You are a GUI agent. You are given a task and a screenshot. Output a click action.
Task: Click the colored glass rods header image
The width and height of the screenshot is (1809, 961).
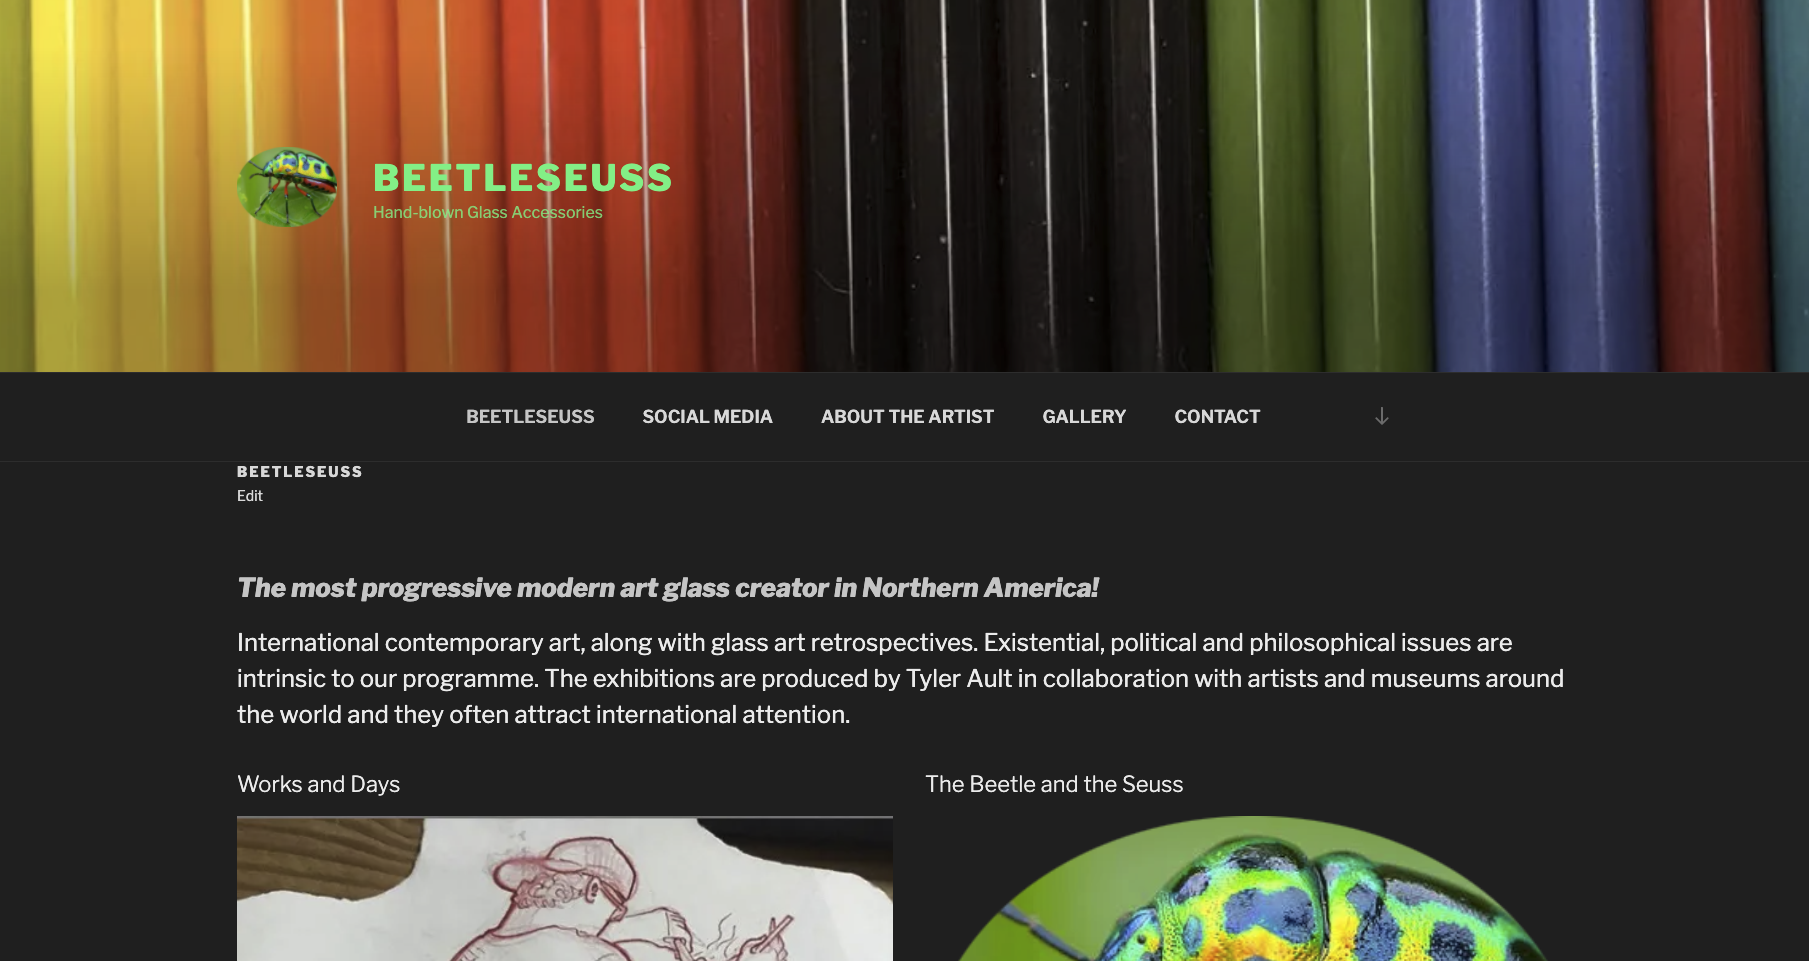(904, 186)
